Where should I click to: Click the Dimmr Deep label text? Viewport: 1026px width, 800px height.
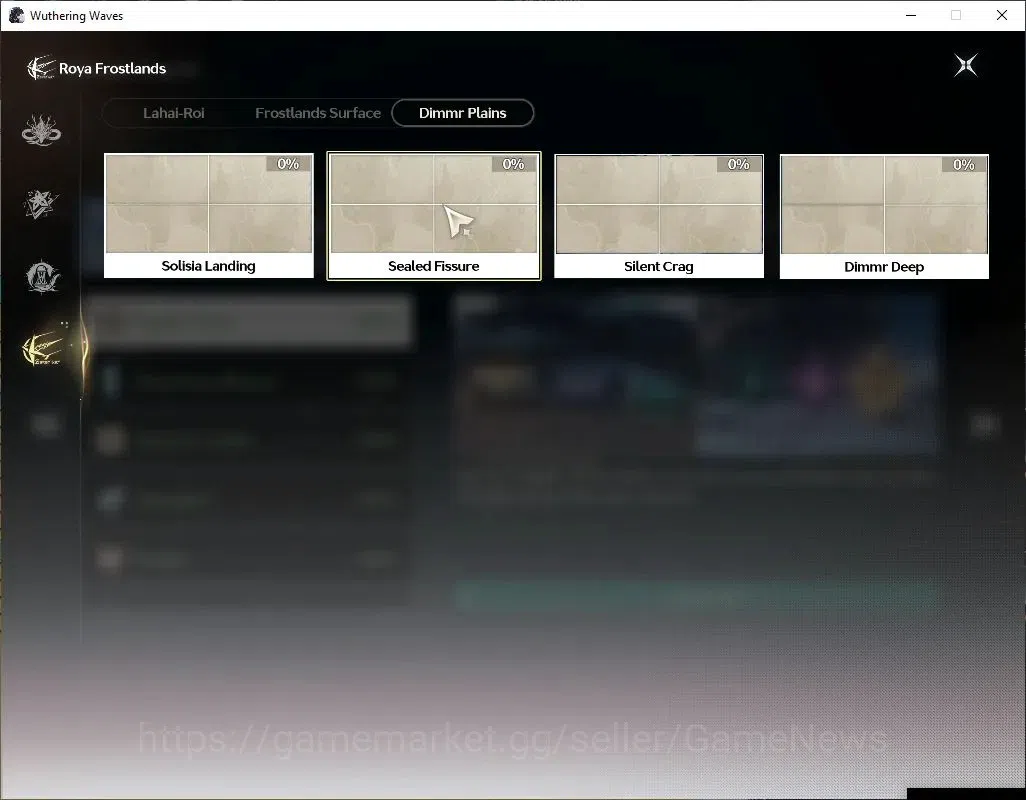[x=884, y=267]
